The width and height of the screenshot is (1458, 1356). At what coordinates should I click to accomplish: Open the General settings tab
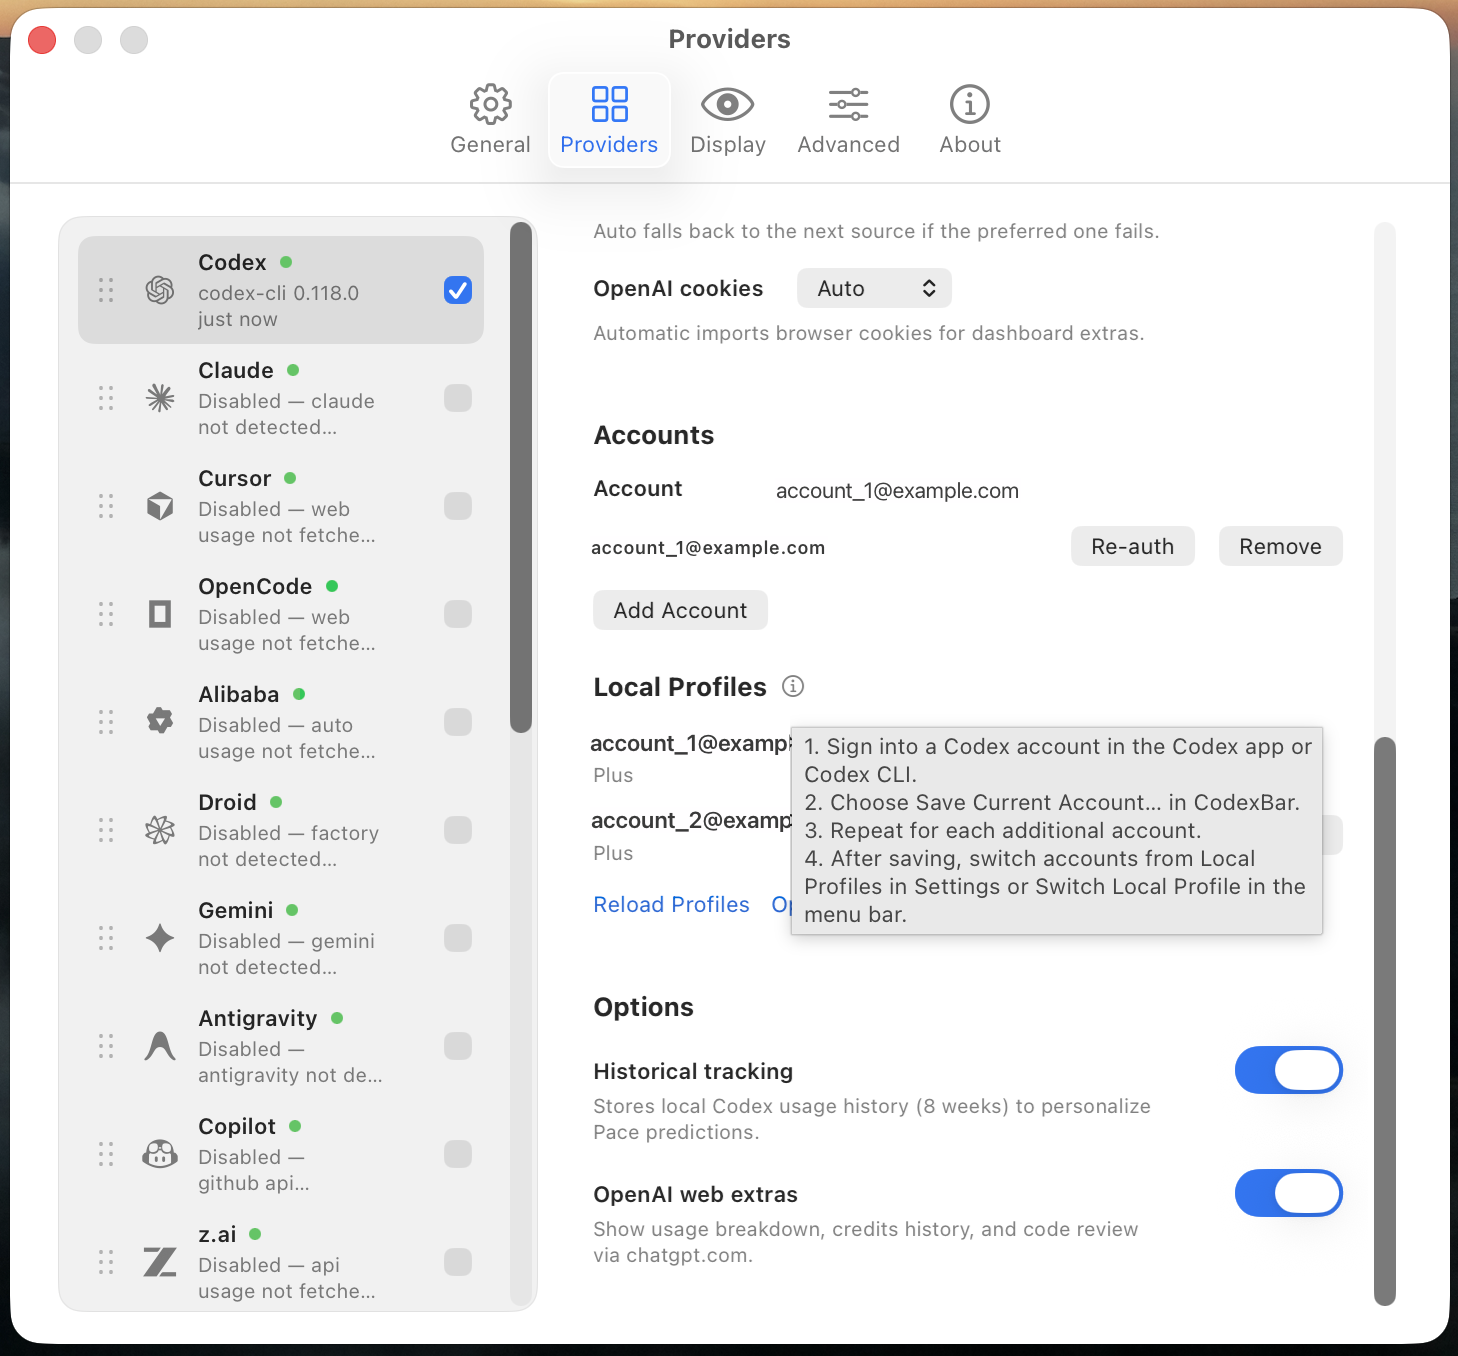tap(490, 120)
